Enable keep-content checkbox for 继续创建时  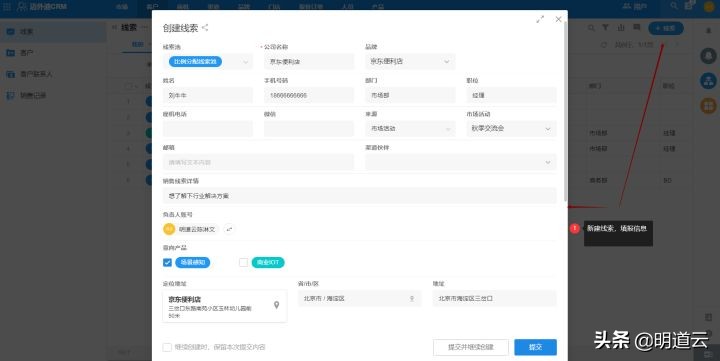[167, 347]
